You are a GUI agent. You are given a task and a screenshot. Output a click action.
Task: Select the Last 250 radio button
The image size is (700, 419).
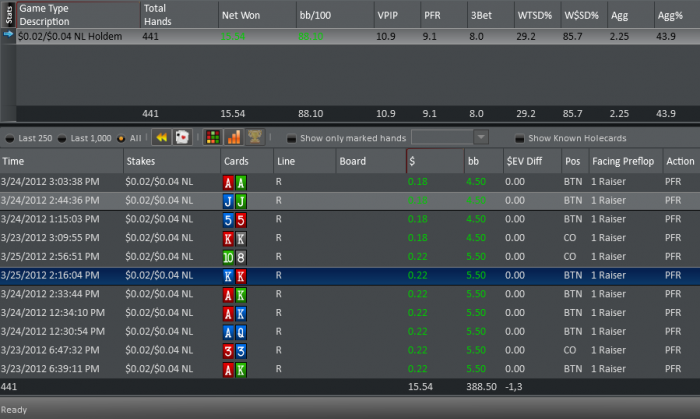[x=9, y=139]
